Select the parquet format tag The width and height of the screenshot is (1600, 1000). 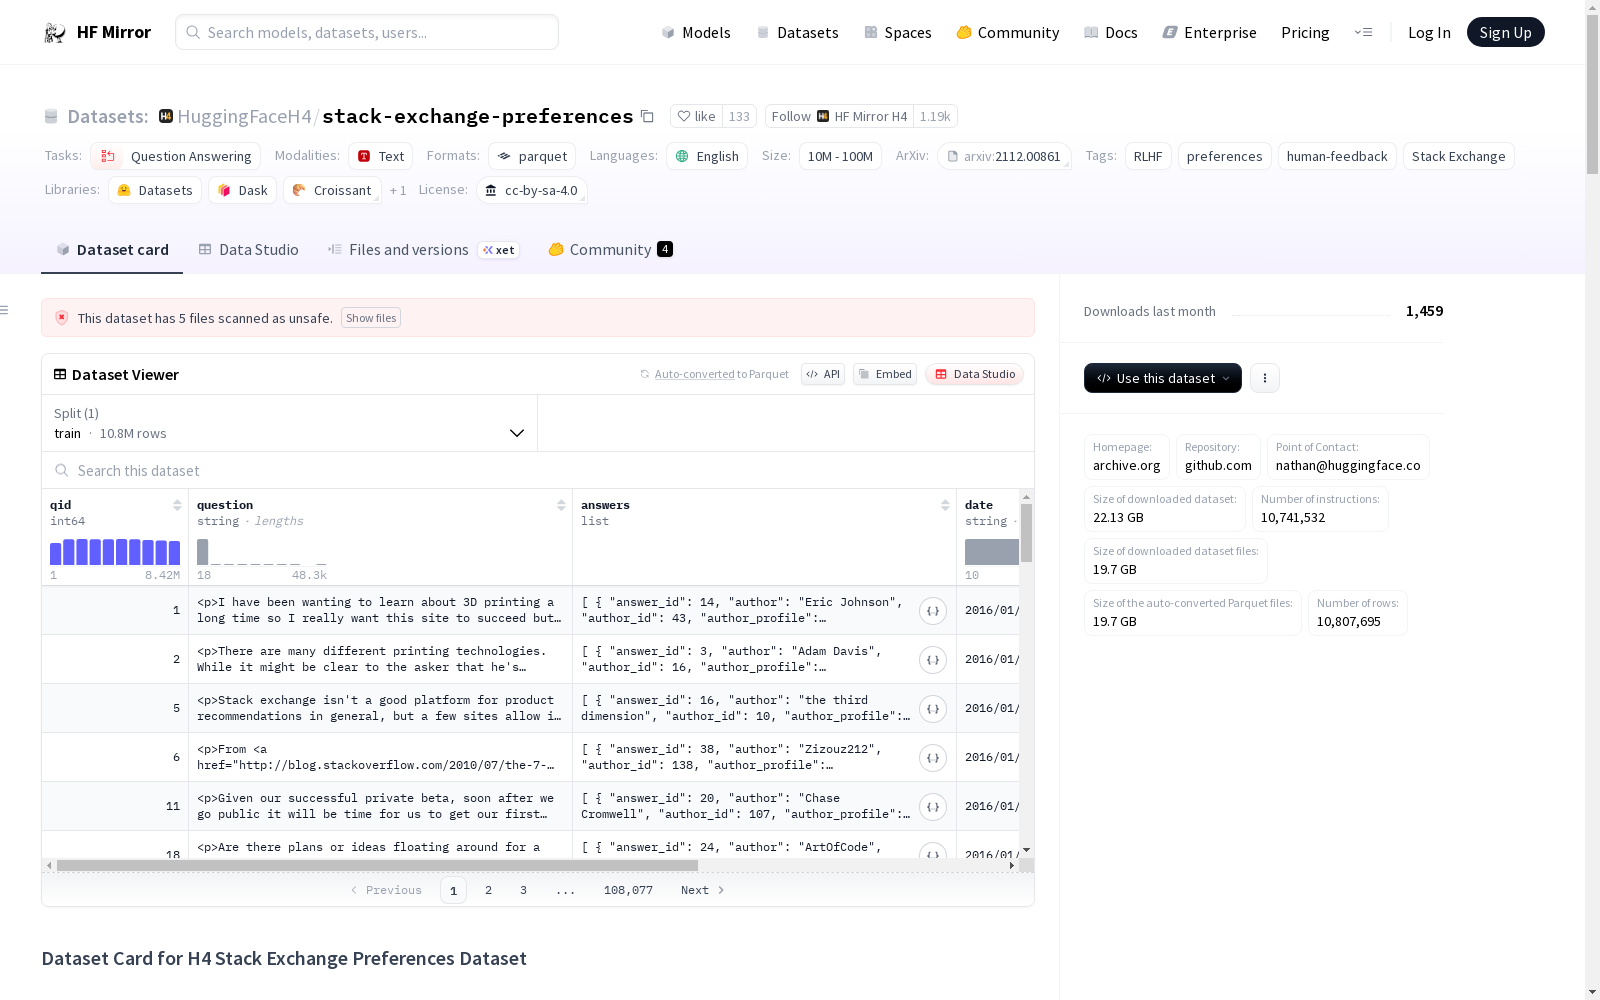(x=532, y=156)
